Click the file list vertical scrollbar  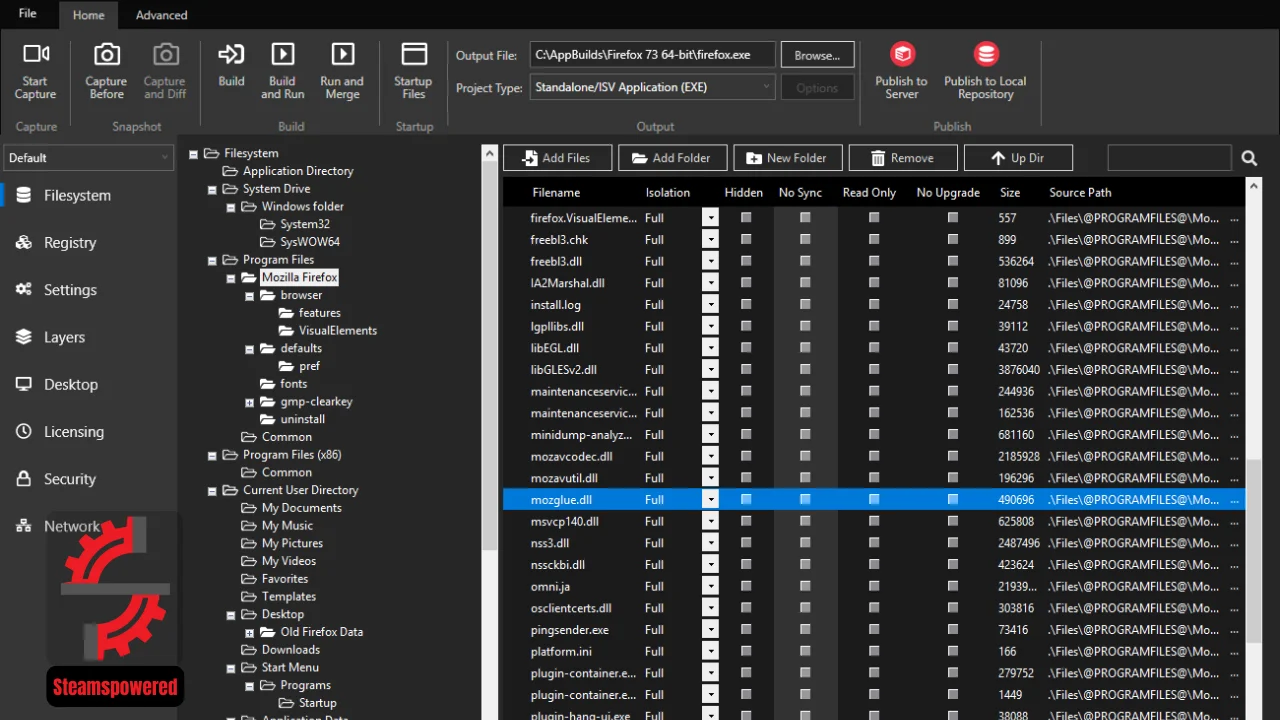pos(1254,550)
